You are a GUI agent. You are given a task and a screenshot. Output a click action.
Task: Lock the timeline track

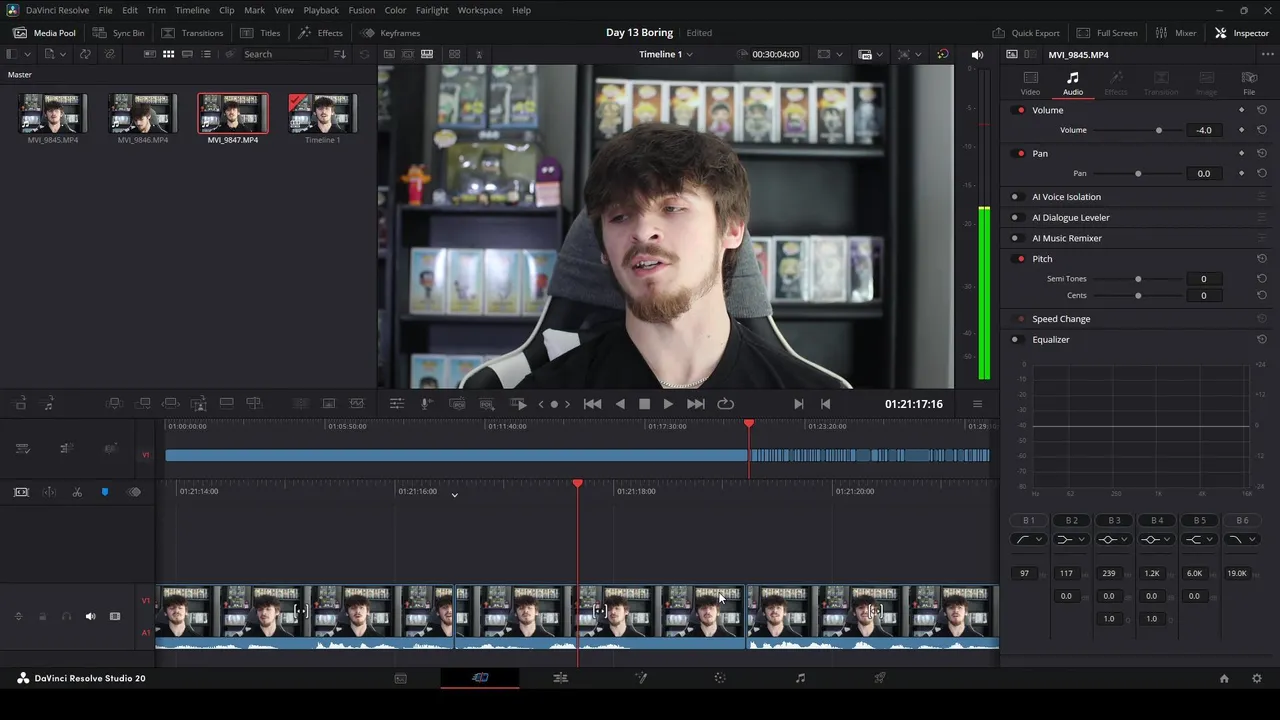click(x=42, y=616)
